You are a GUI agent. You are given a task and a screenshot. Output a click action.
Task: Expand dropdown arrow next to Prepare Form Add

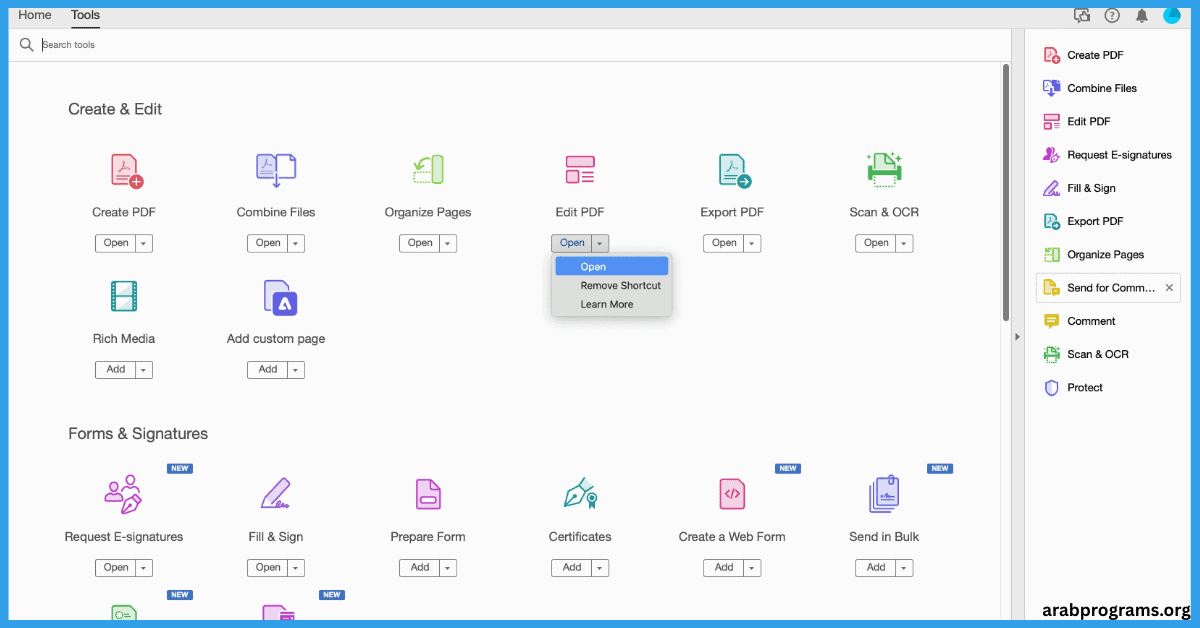tap(448, 568)
